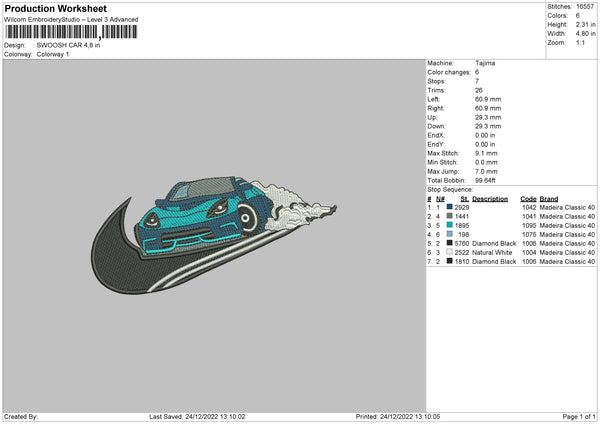This screenshot has width=600, height=424.
Task: Click 'Wilcom EmbroideryStudio – Level 3 Advanced' text
Action: pos(71,20)
